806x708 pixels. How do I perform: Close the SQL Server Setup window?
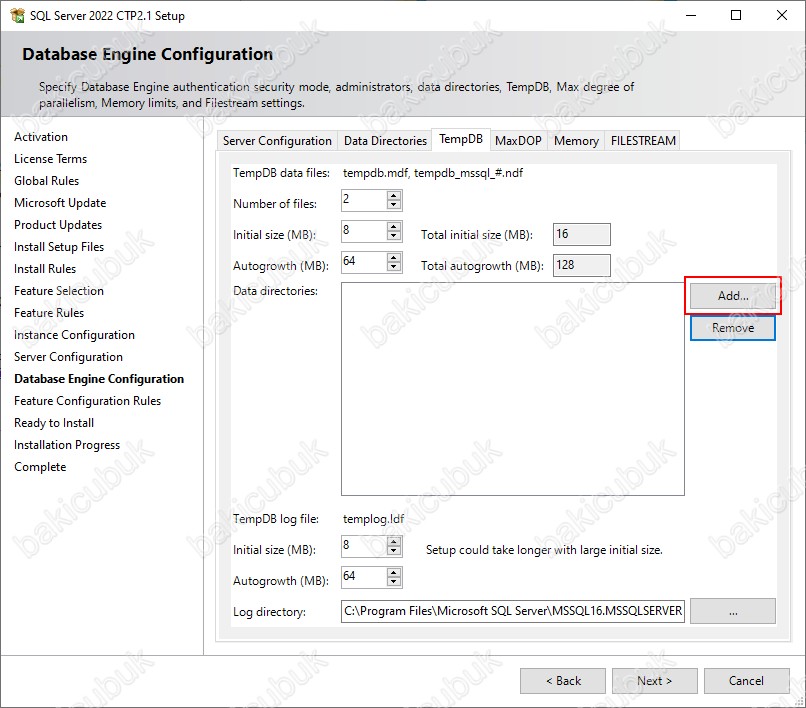pyautogui.click(x=781, y=15)
